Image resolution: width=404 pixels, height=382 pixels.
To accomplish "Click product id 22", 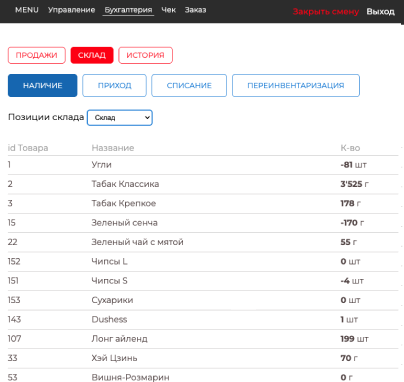I will tap(12, 242).
